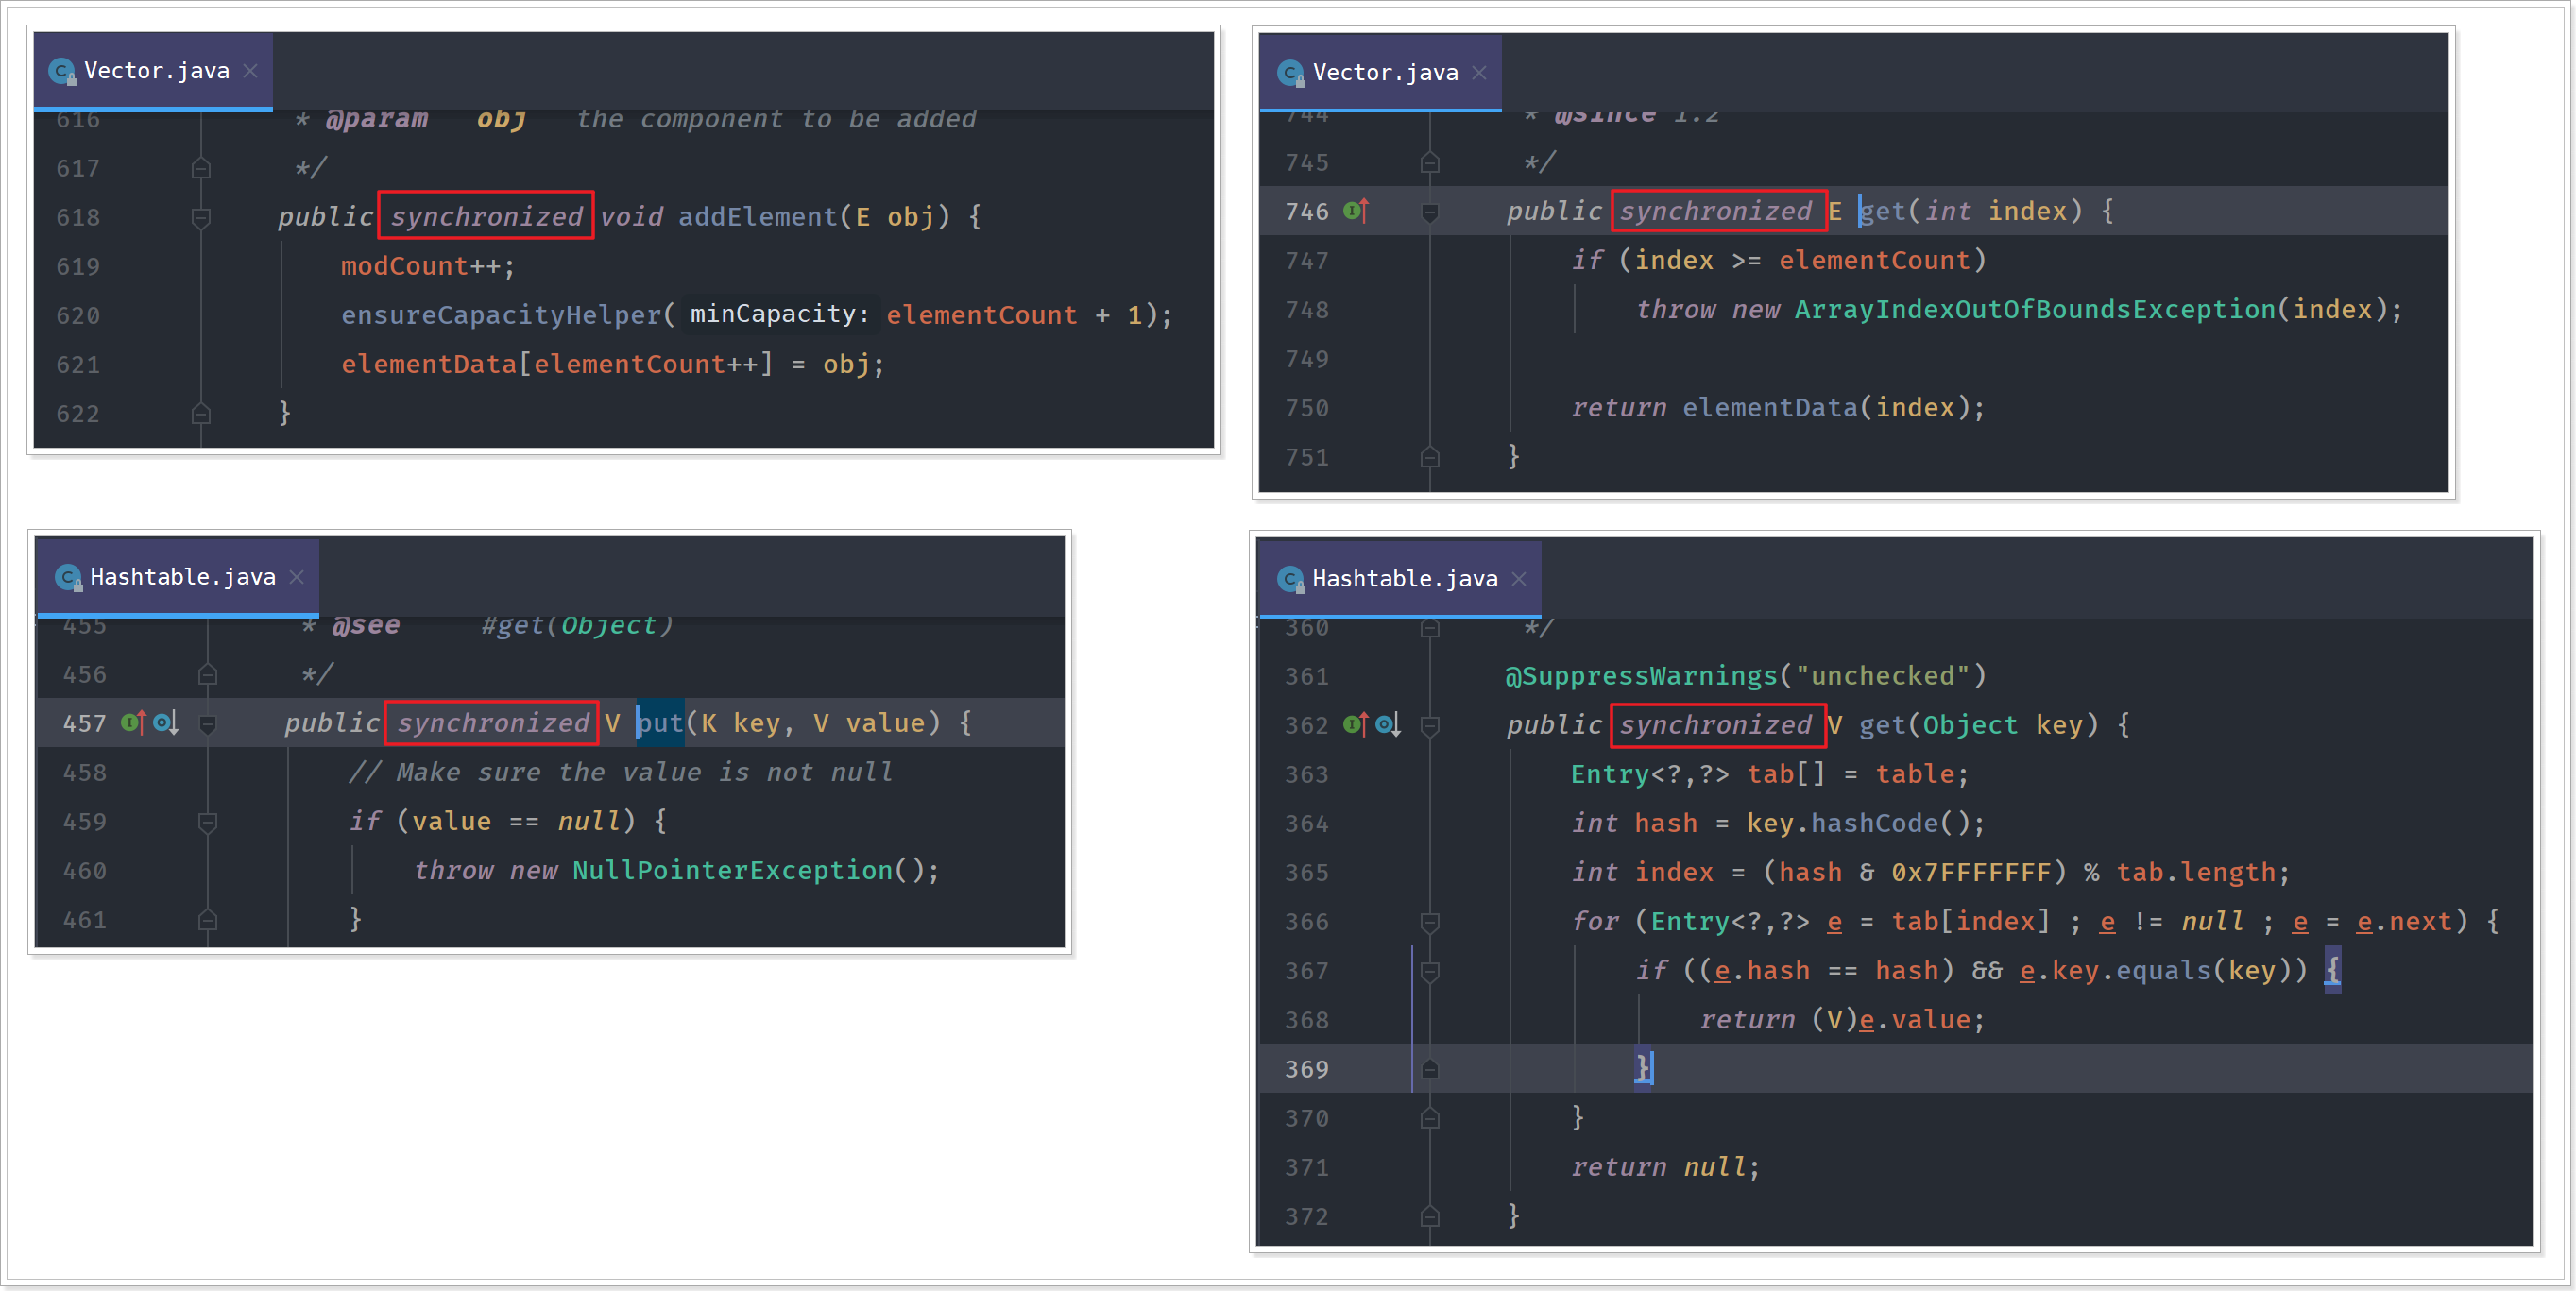This screenshot has width=2576, height=1291.
Task: Close the top-right Vector.java tab
Action: (1480, 73)
